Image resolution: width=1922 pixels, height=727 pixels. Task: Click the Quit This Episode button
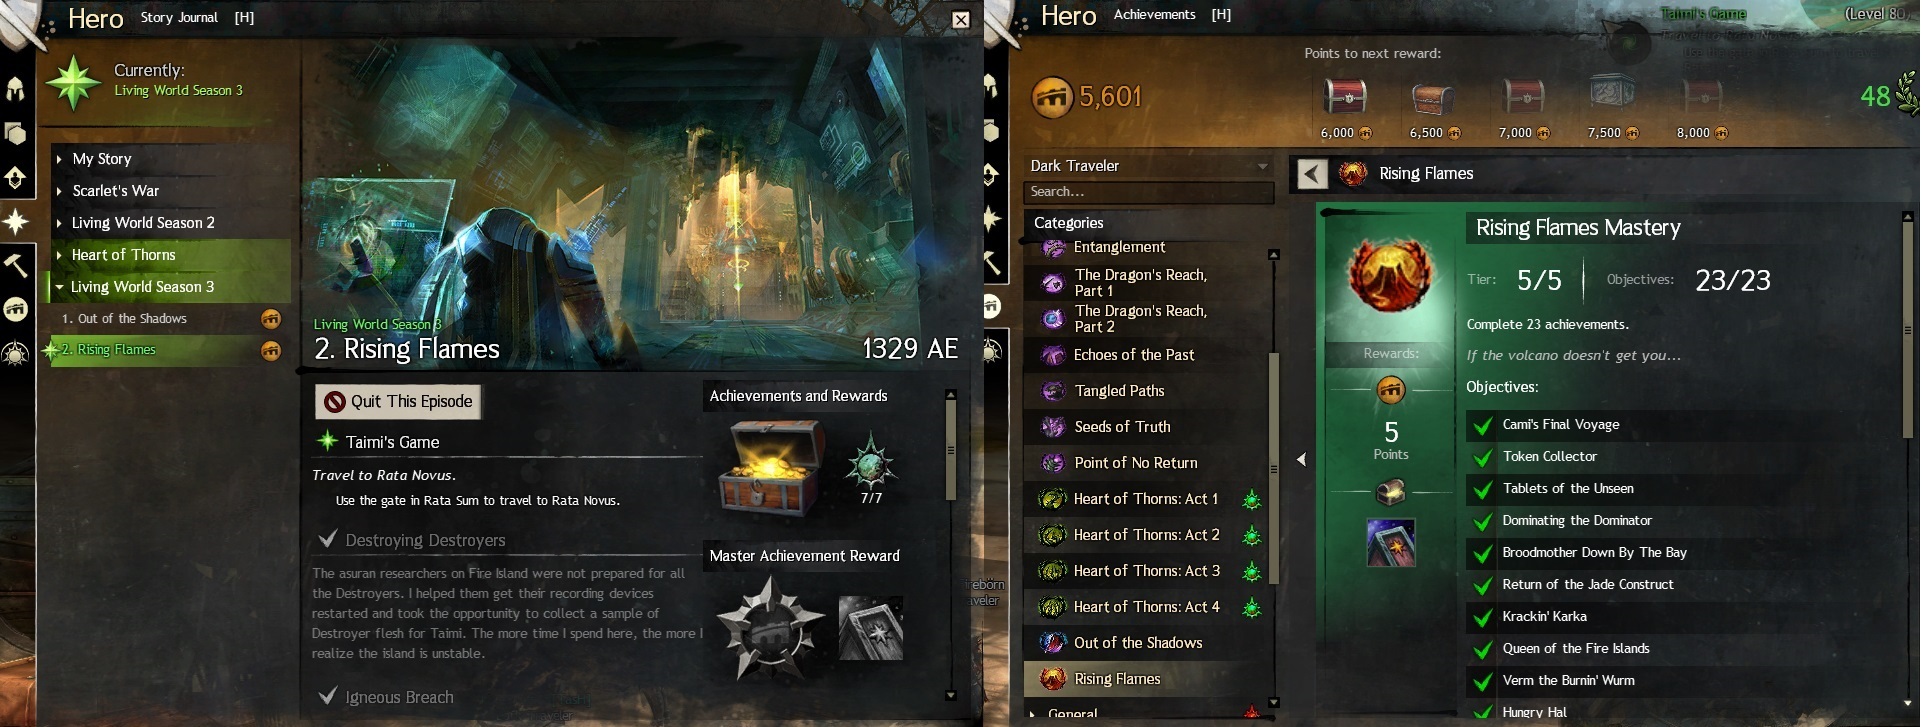coord(398,402)
